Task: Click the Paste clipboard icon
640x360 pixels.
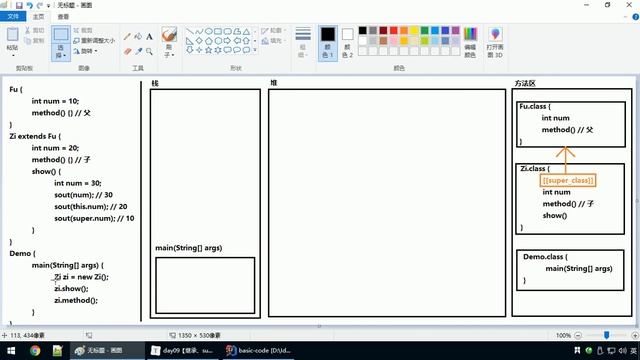Action: click(x=13, y=34)
